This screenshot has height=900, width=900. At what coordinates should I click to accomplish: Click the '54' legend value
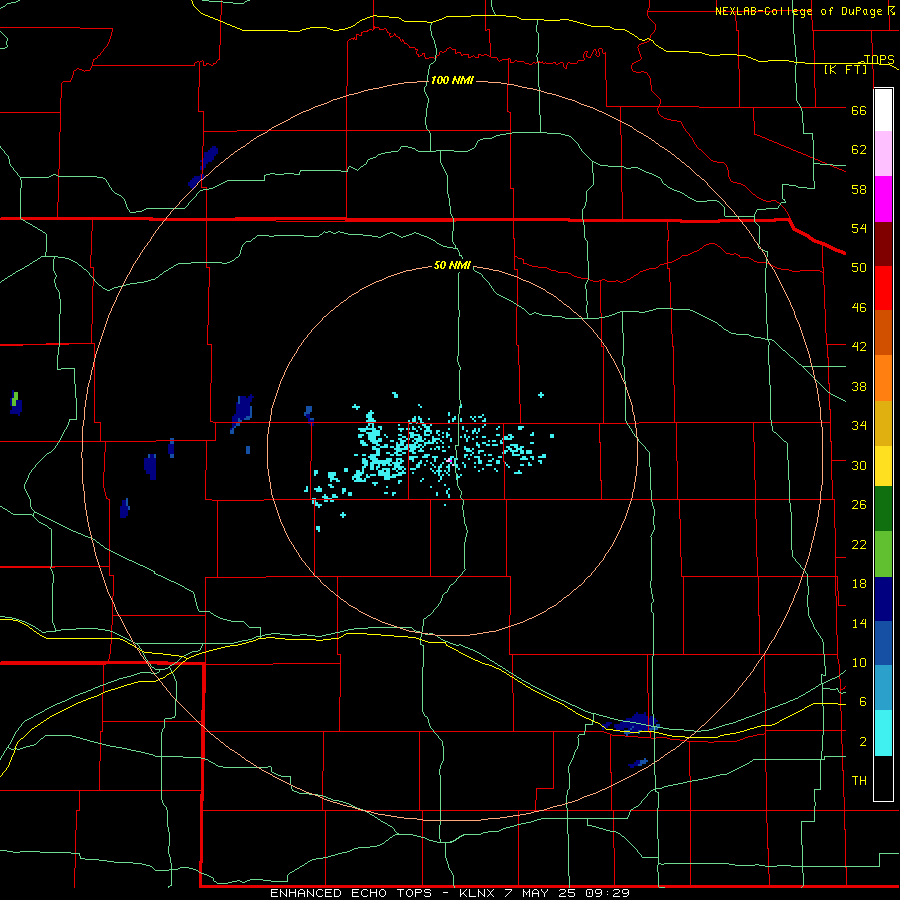coord(859,228)
